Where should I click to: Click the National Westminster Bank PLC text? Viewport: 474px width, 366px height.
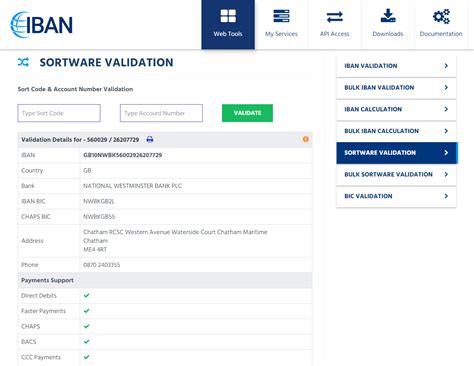[132, 186]
